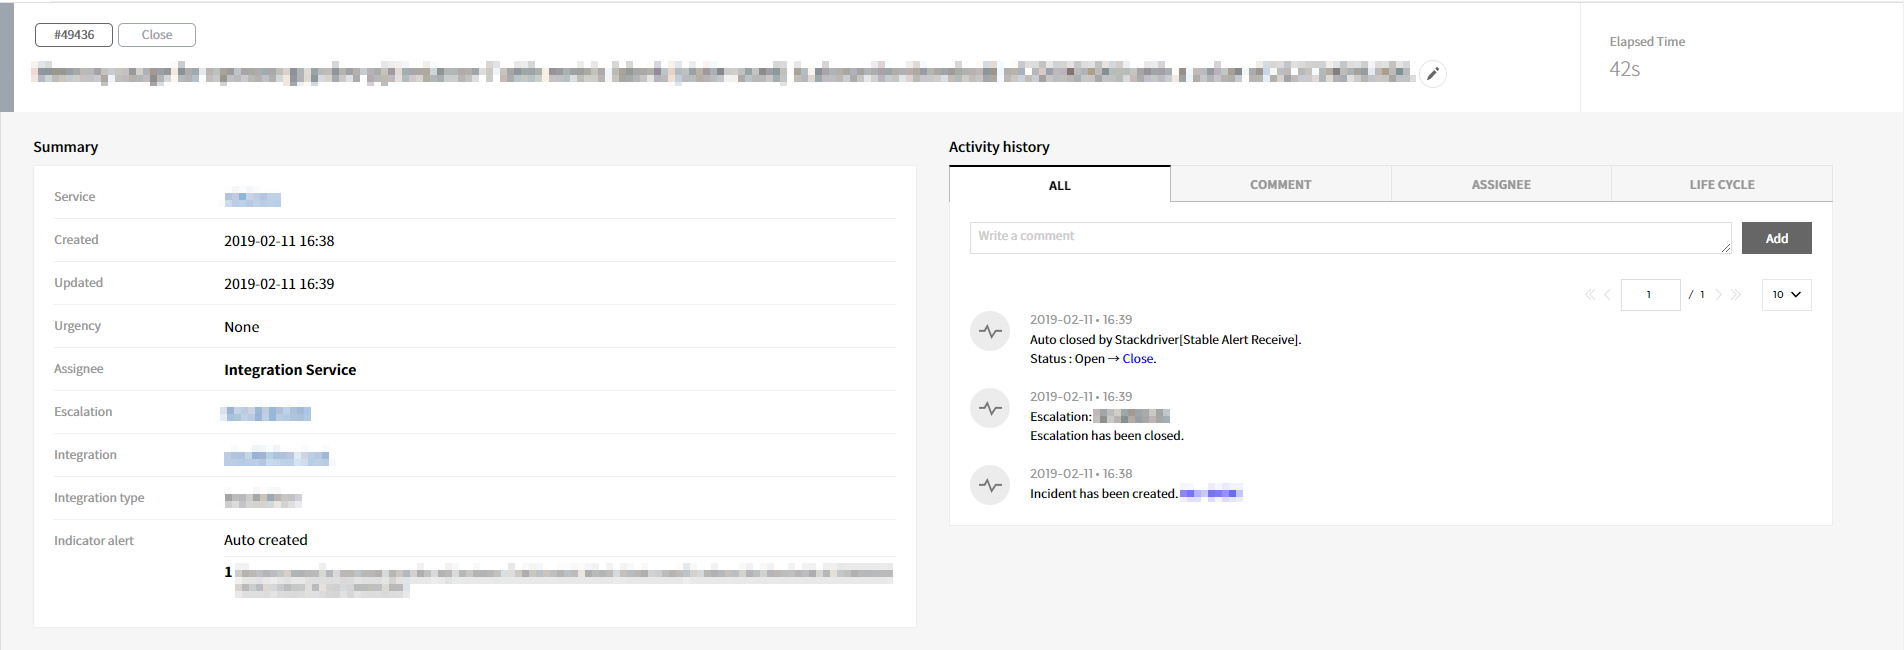Jump to first page of activity history
1904x650 pixels.
[x=1589, y=295]
